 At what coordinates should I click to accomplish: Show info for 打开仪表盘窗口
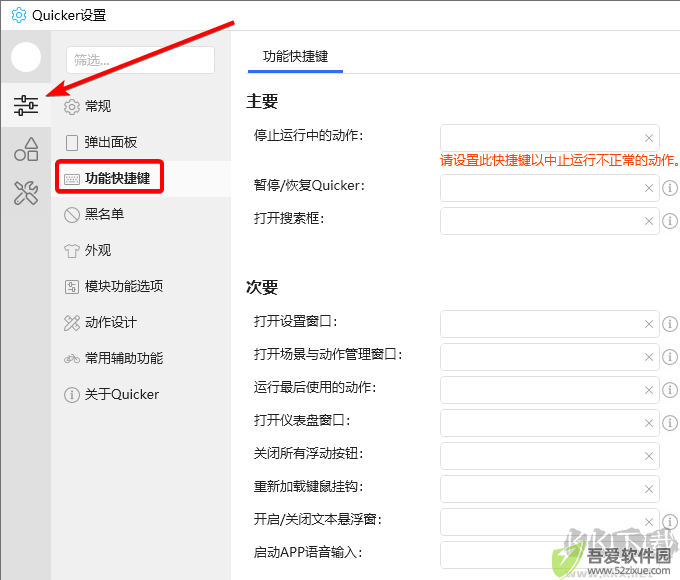(670, 423)
